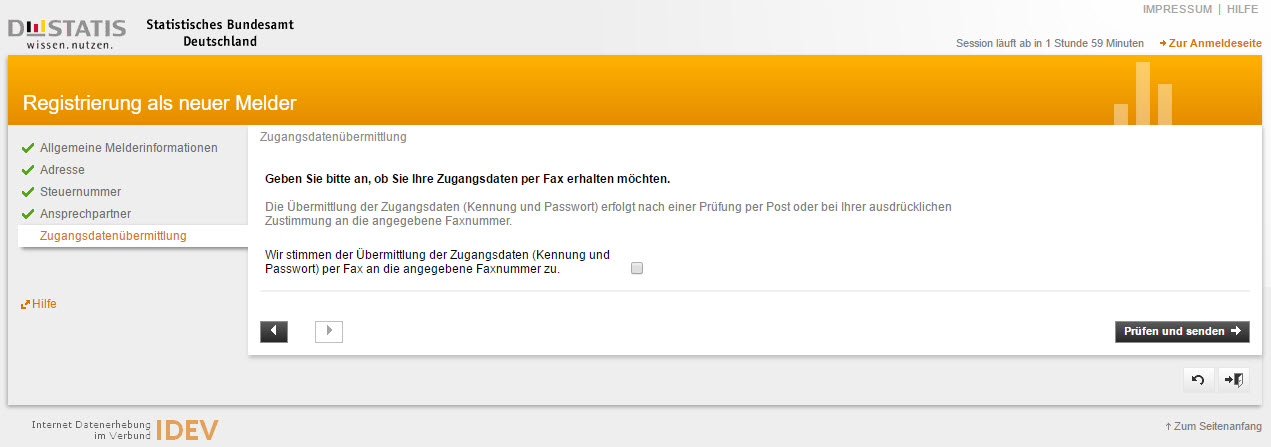Image resolution: width=1271 pixels, height=447 pixels.
Task: Jump via Zum Seitenanfang link
Action: [x=1213, y=426]
